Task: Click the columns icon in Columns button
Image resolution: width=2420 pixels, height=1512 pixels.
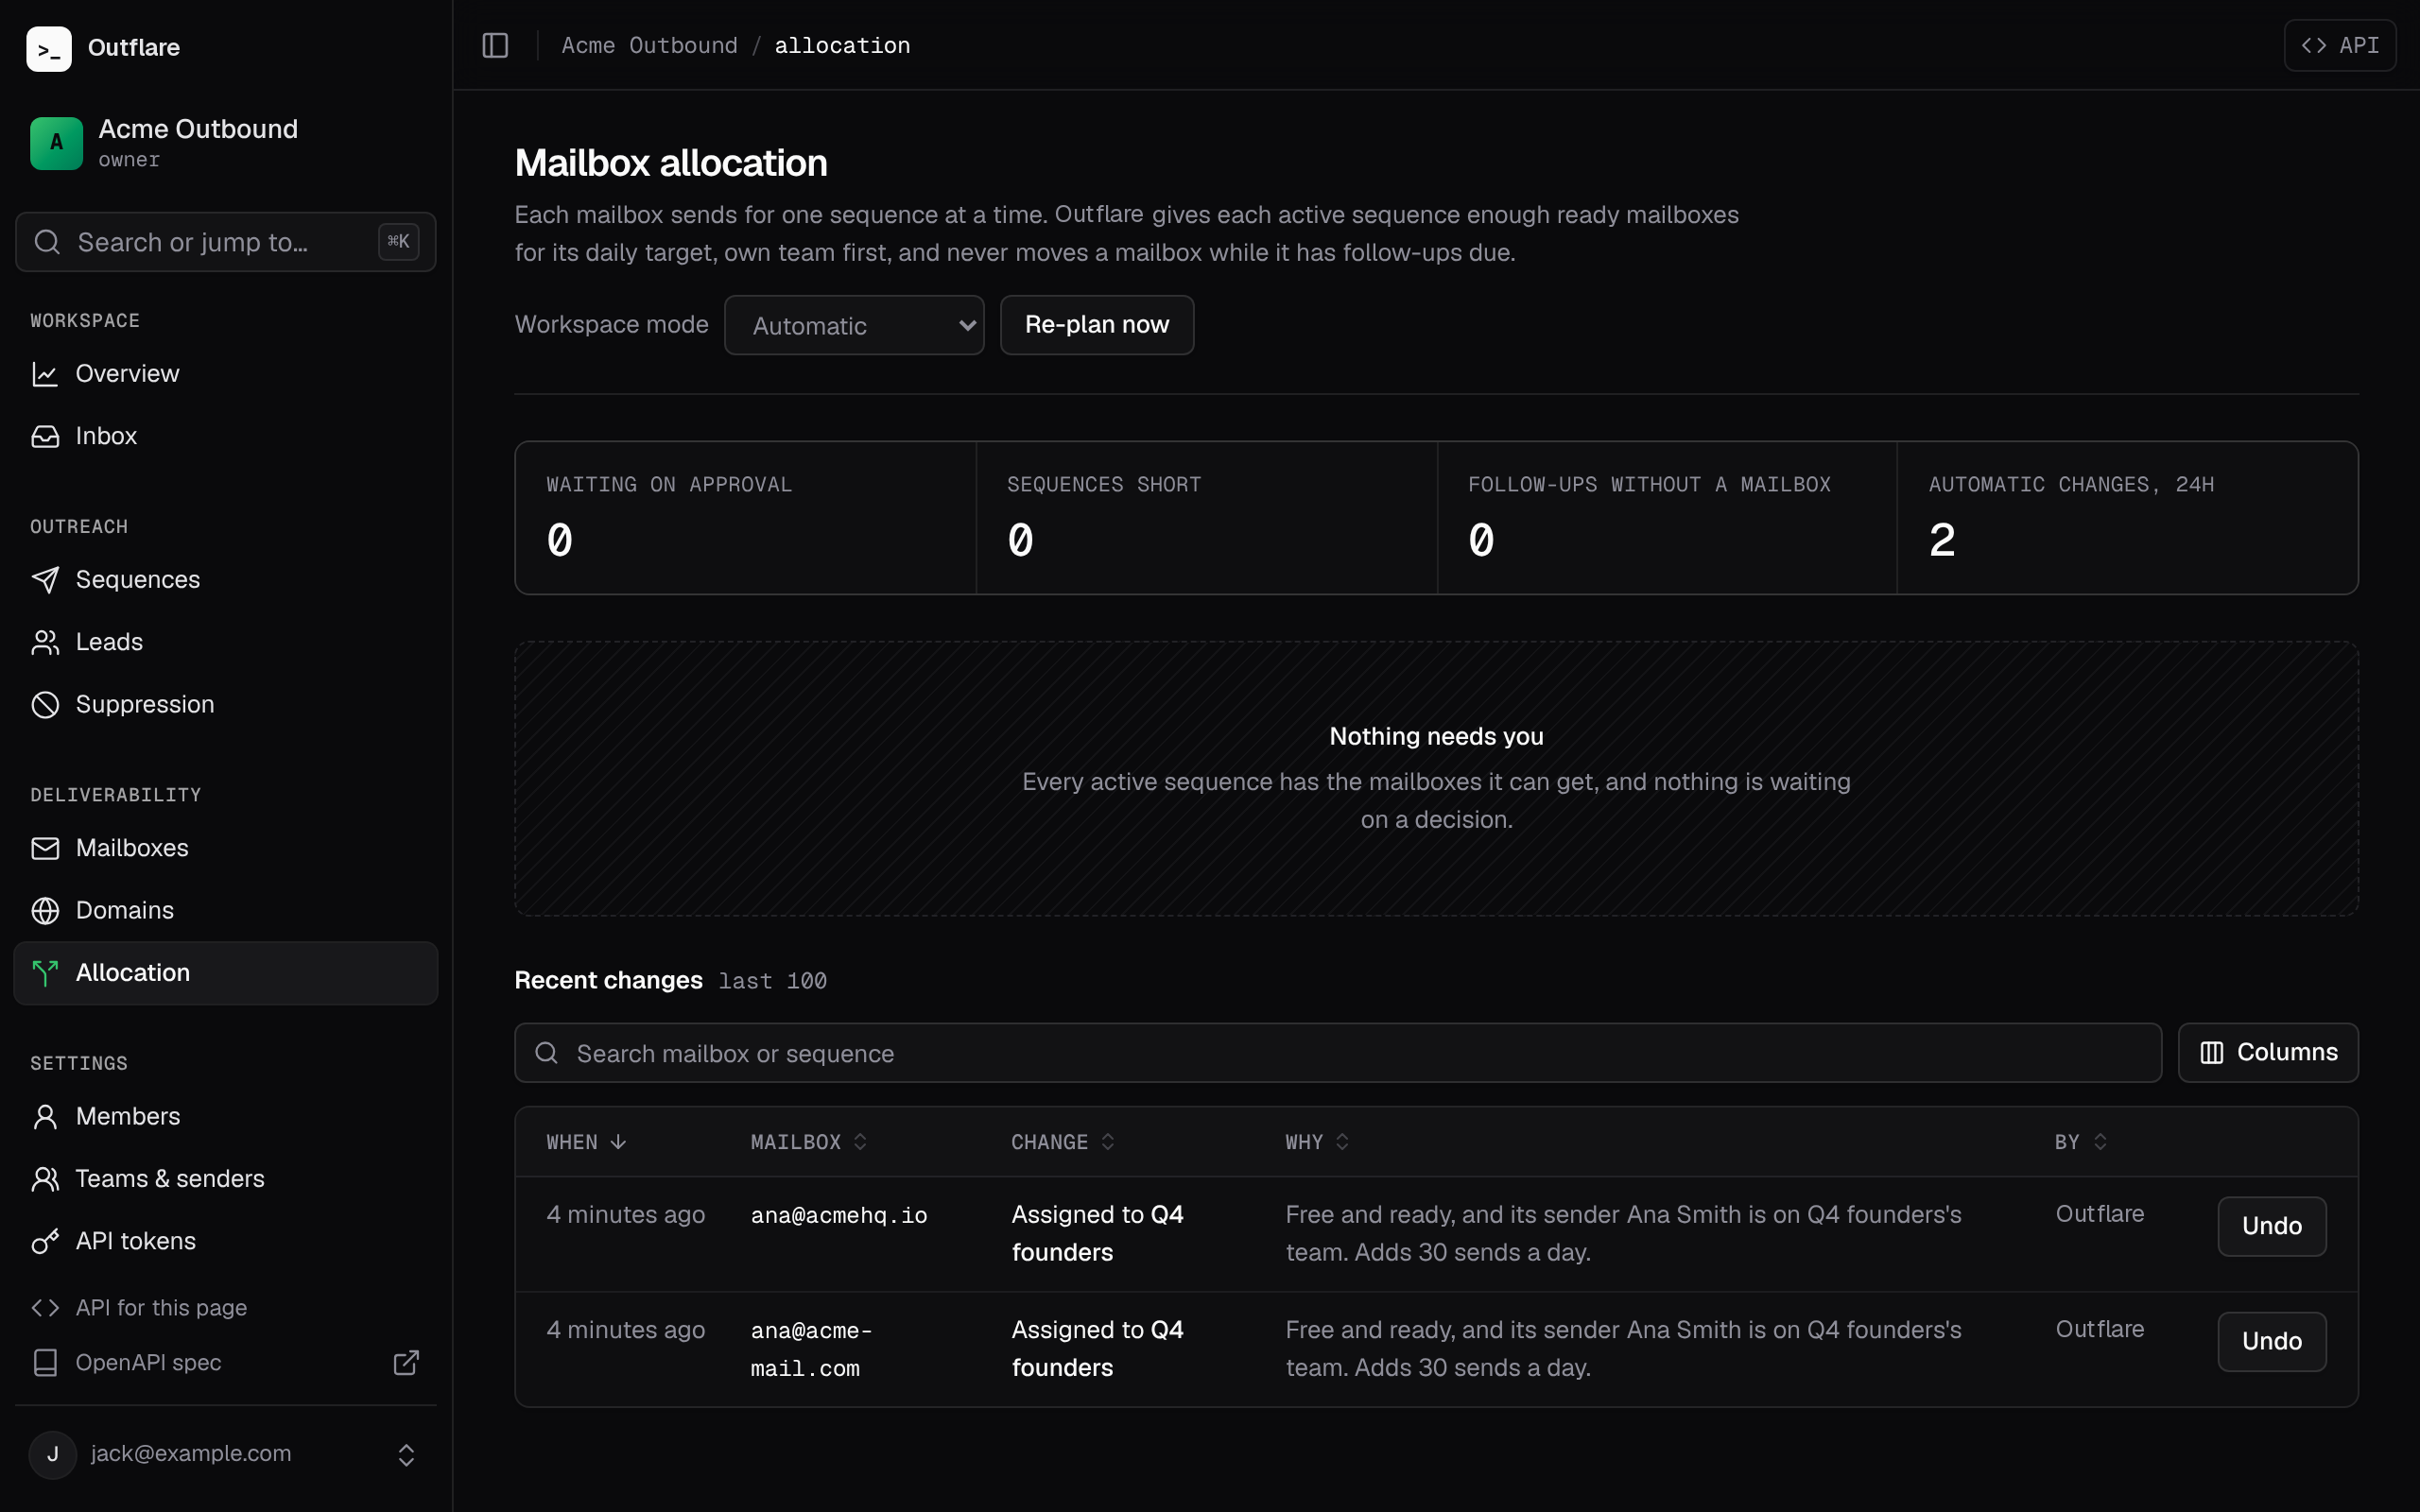Action: click(2211, 1053)
